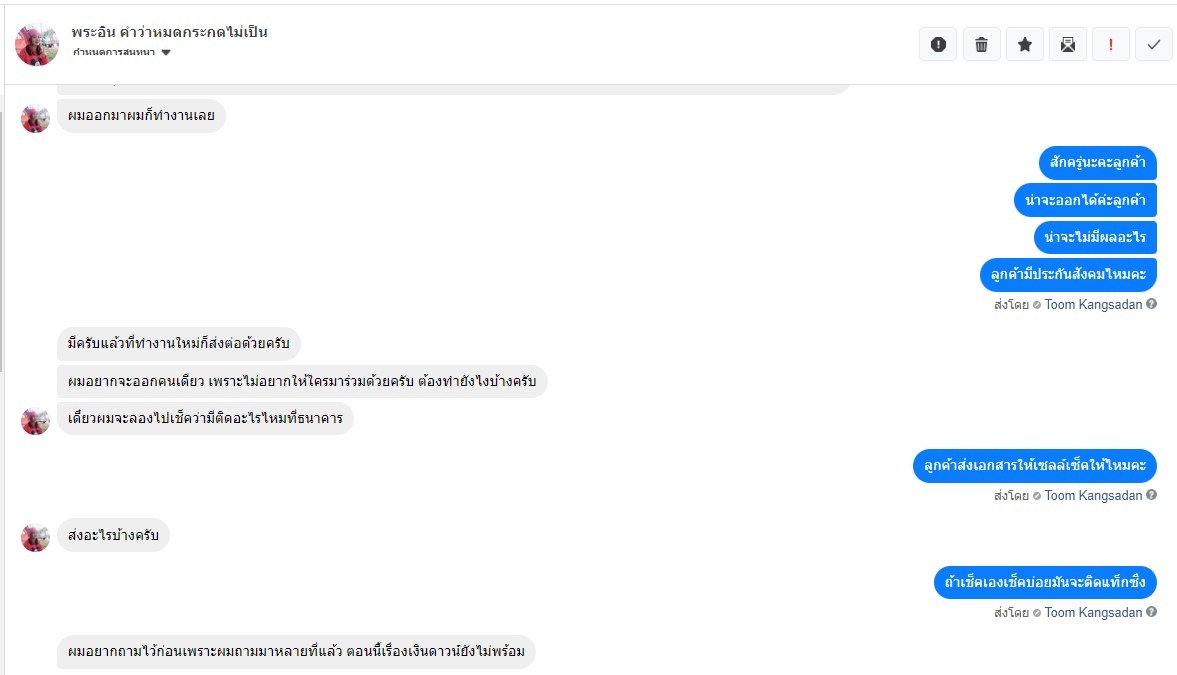The width and height of the screenshot is (1177, 675).
Task: Open the customer's profile picture in header
Action: tap(37, 44)
